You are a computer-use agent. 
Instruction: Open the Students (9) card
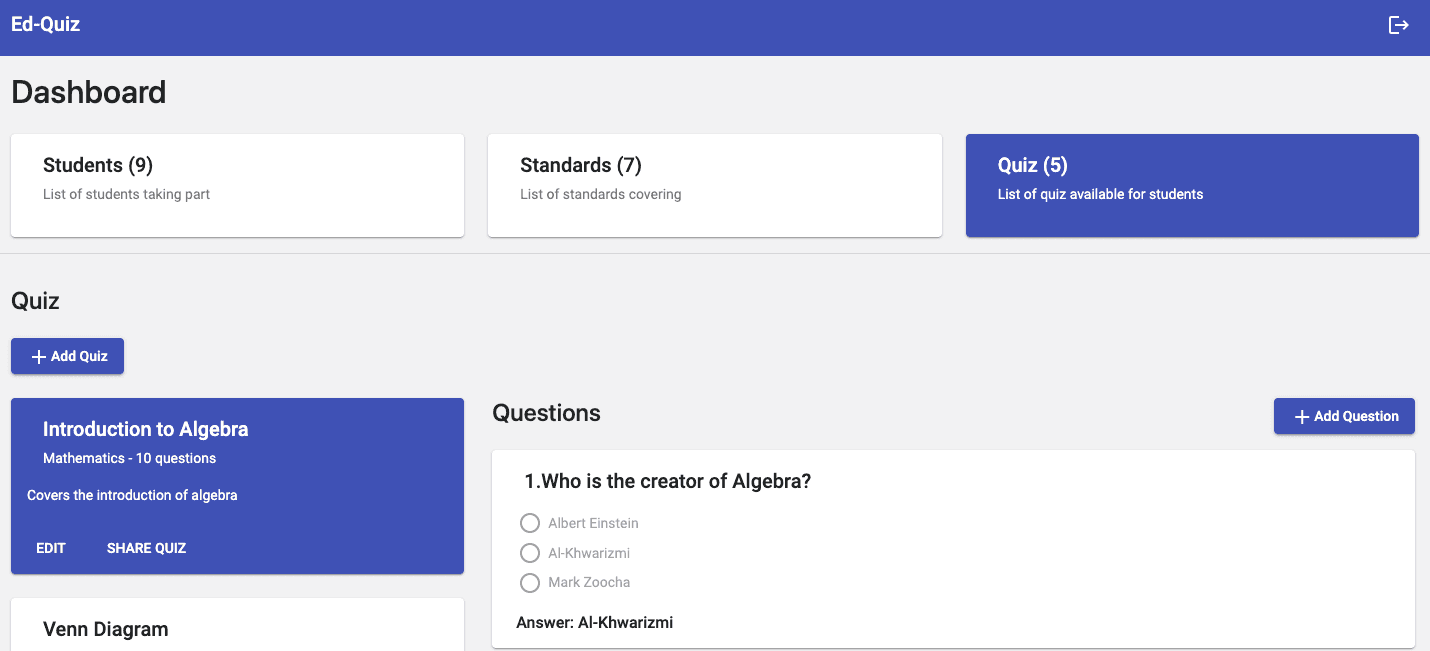pyautogui.click(x=237, y=185)
